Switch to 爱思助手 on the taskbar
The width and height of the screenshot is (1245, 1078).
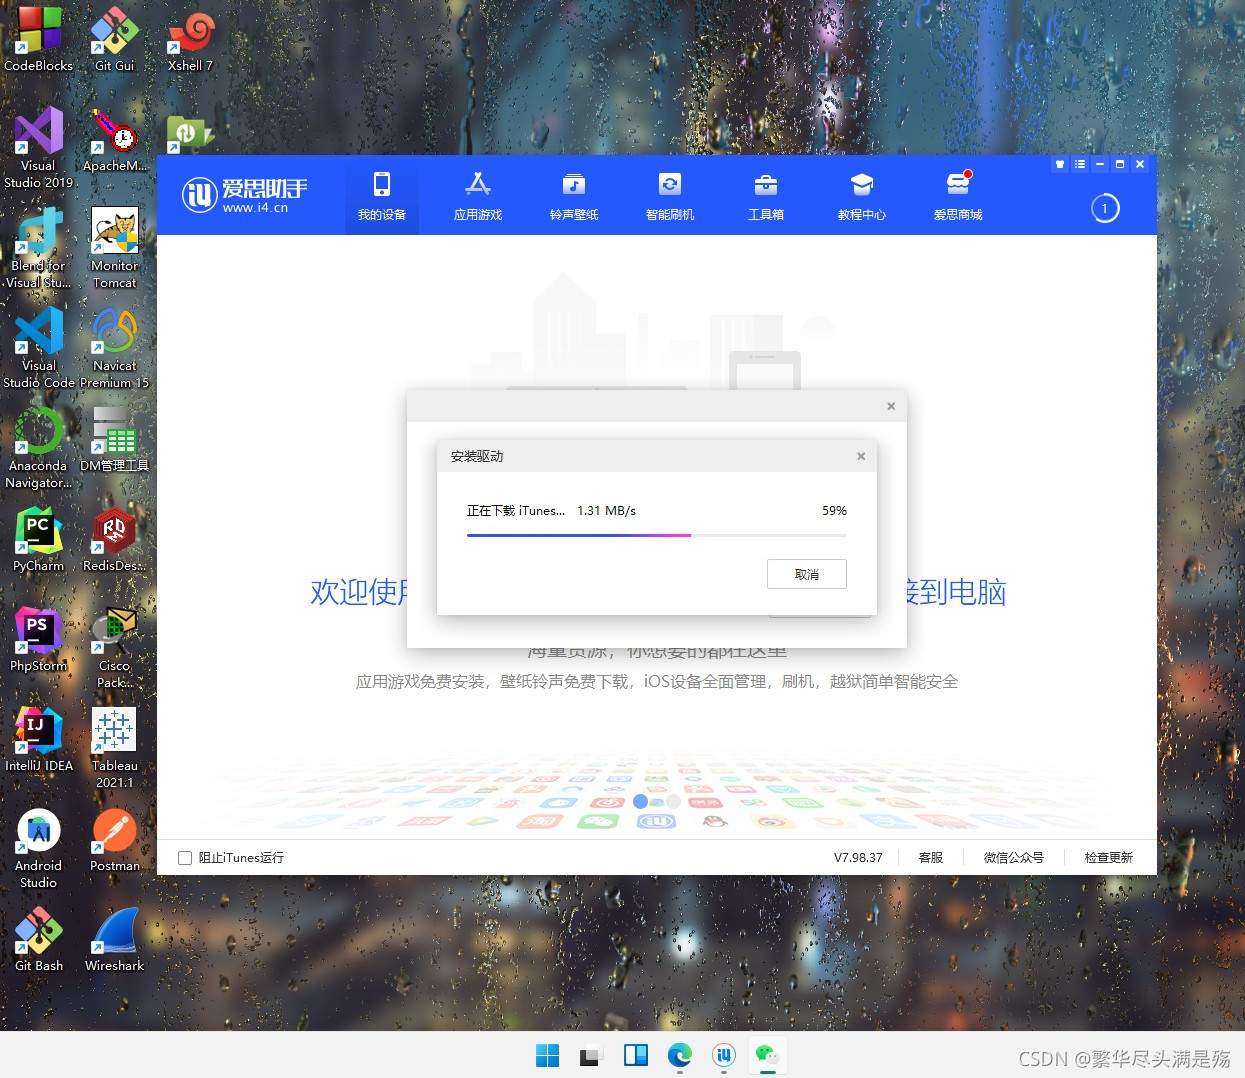[x=724, y=1055]
